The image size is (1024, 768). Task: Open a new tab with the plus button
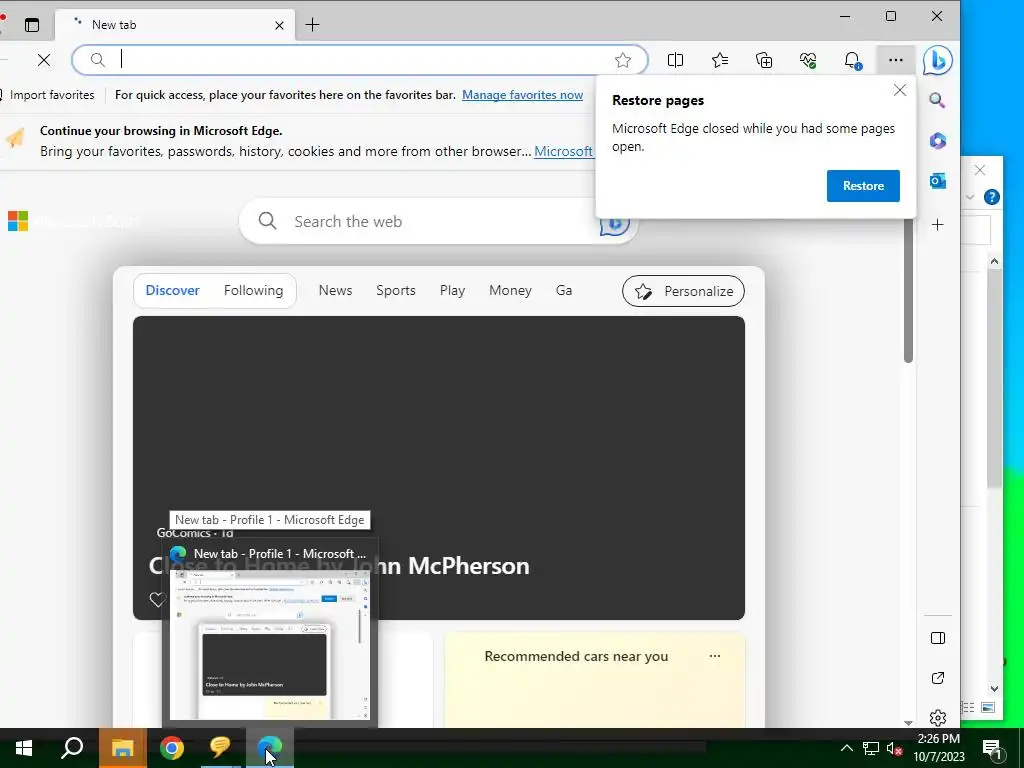coord(312,25)
